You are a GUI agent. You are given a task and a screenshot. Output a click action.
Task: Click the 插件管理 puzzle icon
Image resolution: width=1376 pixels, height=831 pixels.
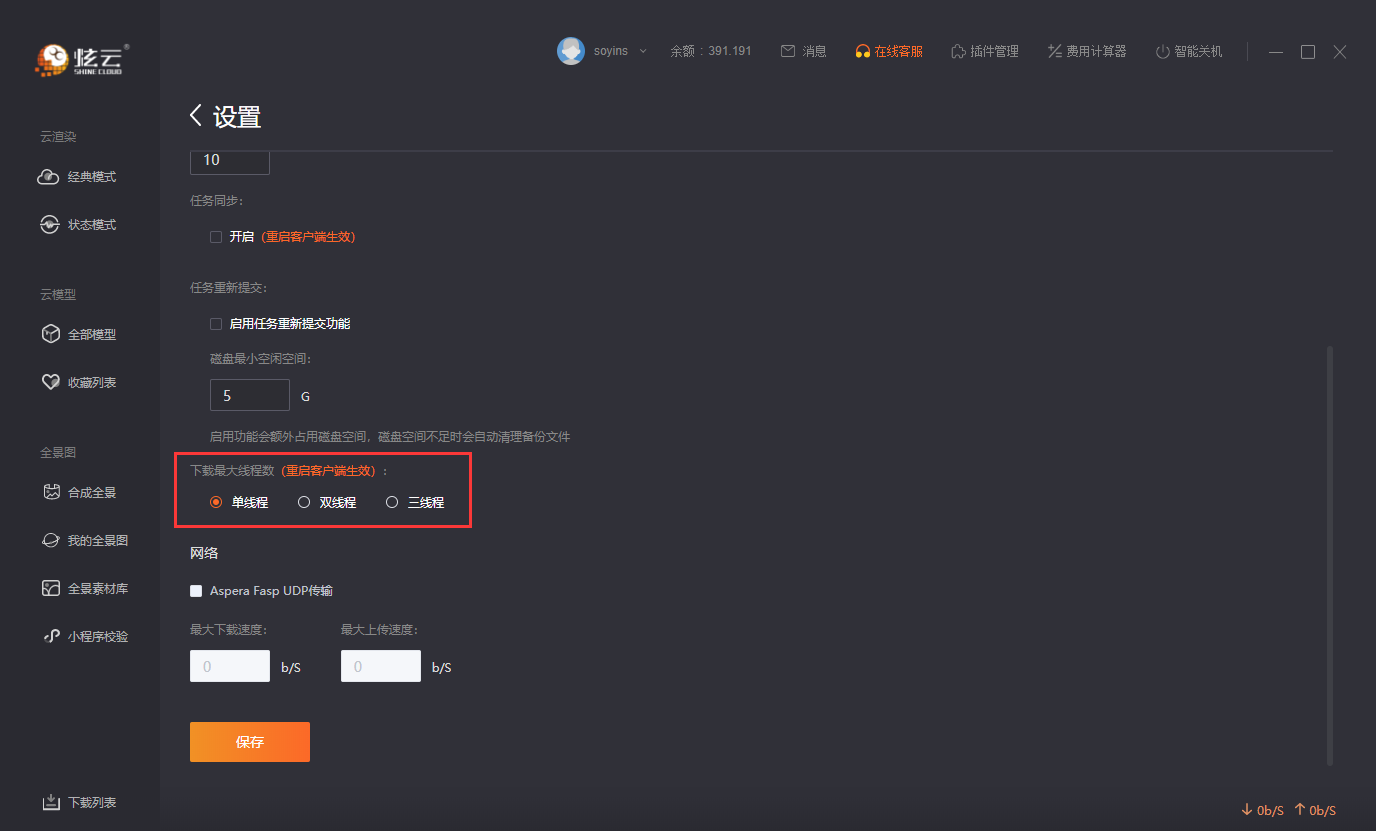(x=958, y=51)
